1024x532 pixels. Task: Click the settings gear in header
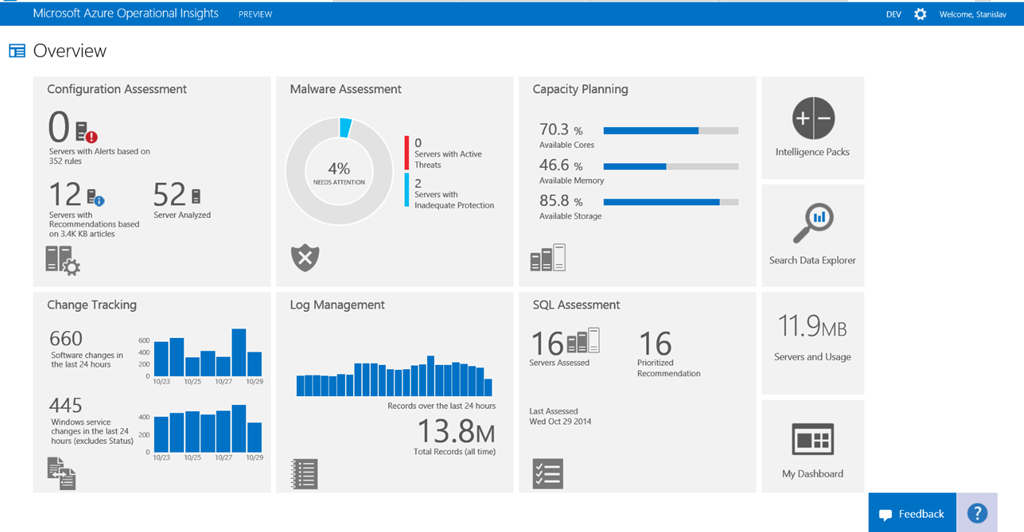click(920, 14)
